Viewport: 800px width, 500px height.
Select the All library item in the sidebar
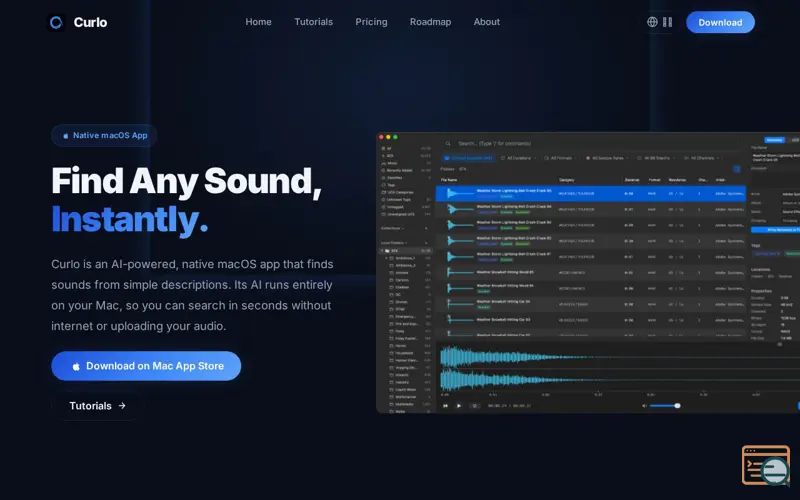[406, 148]
